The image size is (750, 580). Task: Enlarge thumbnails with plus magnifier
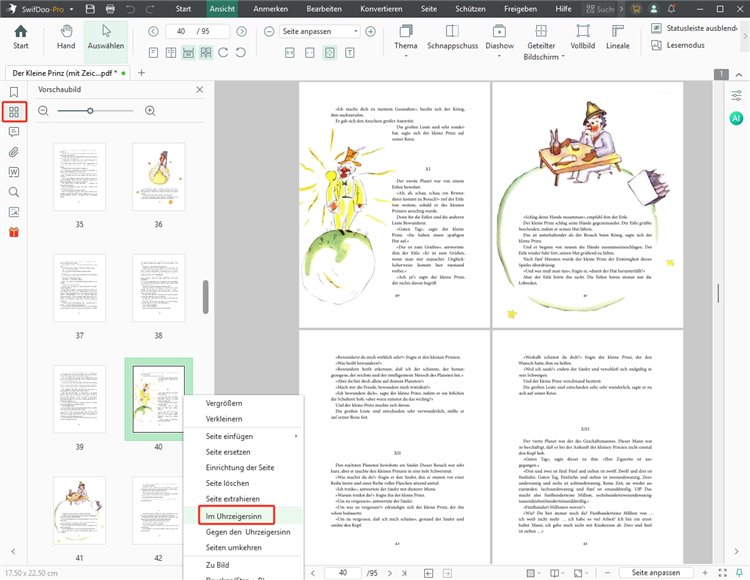[150, 111]
